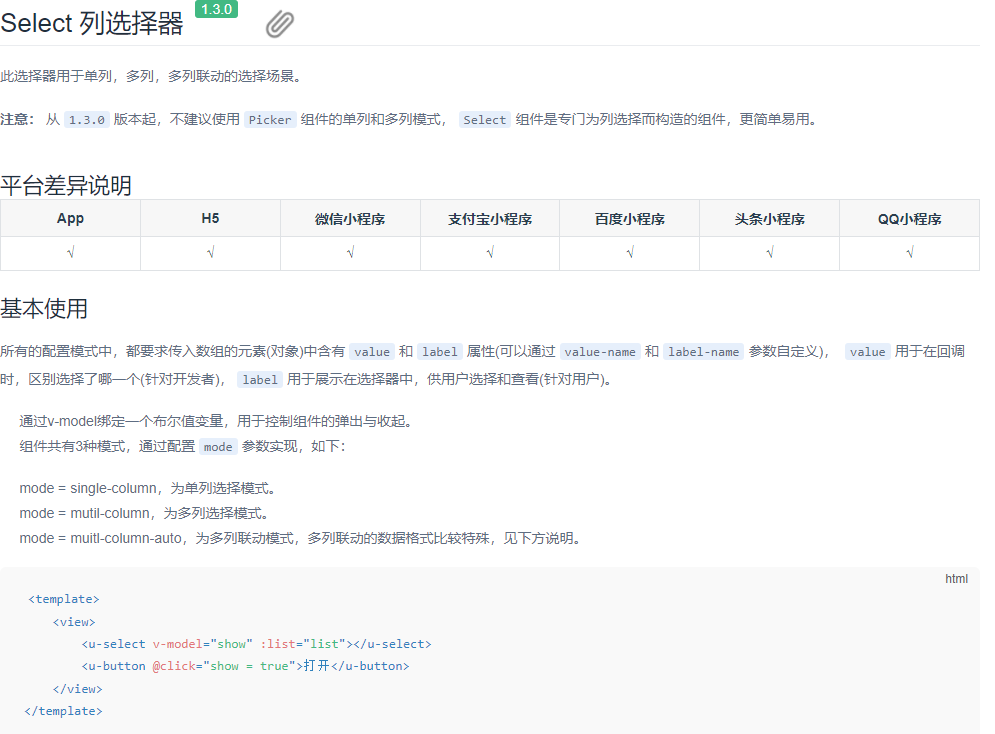Select the H5 column header

pos(210,218)
